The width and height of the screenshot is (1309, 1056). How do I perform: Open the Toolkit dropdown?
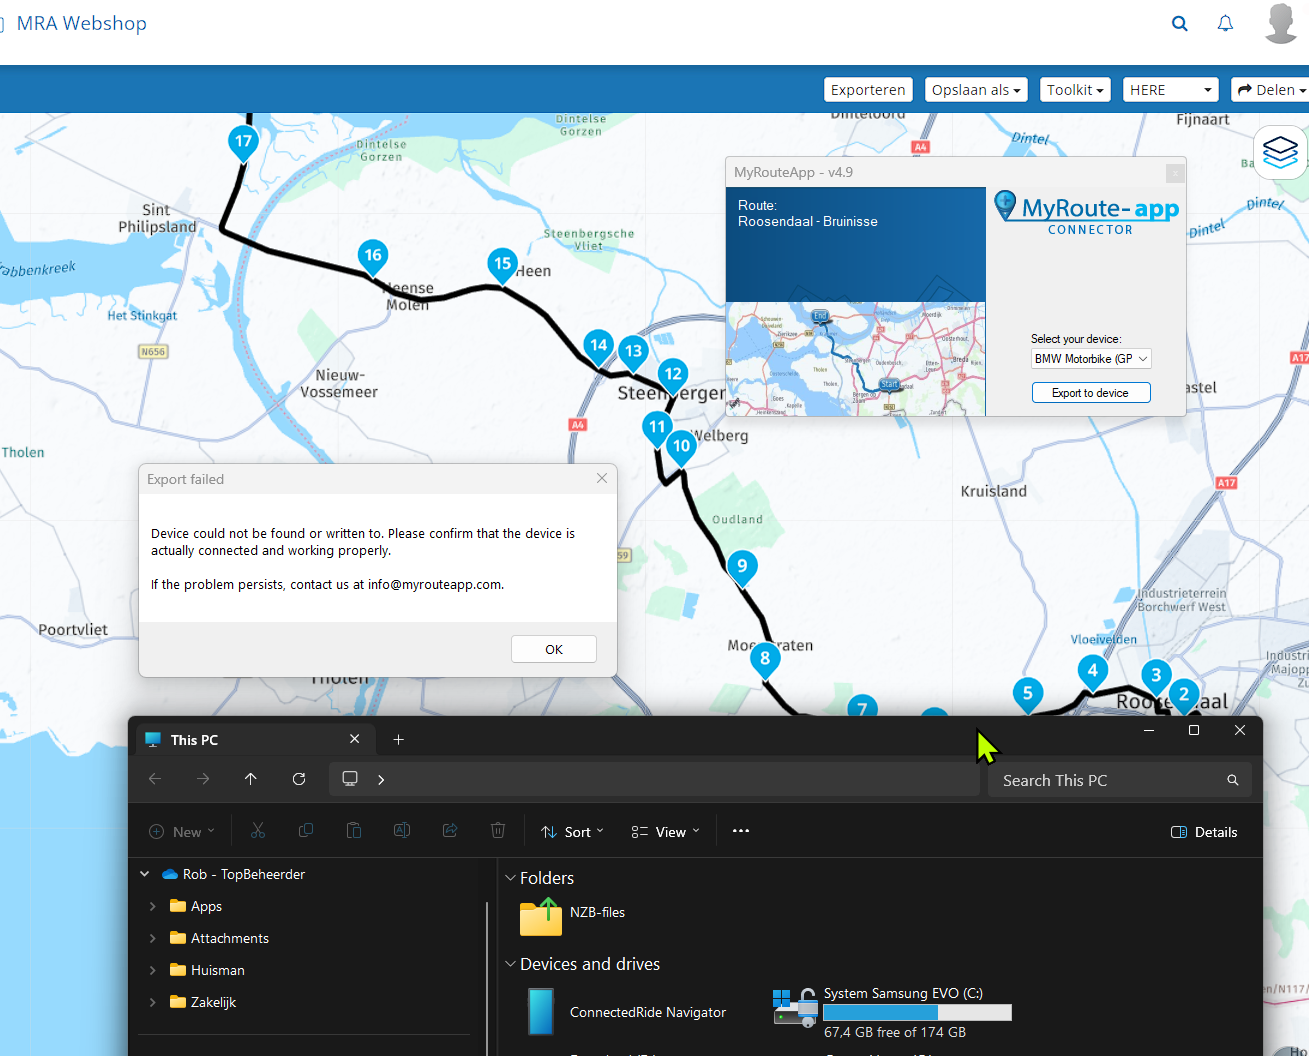point(1075,90)
